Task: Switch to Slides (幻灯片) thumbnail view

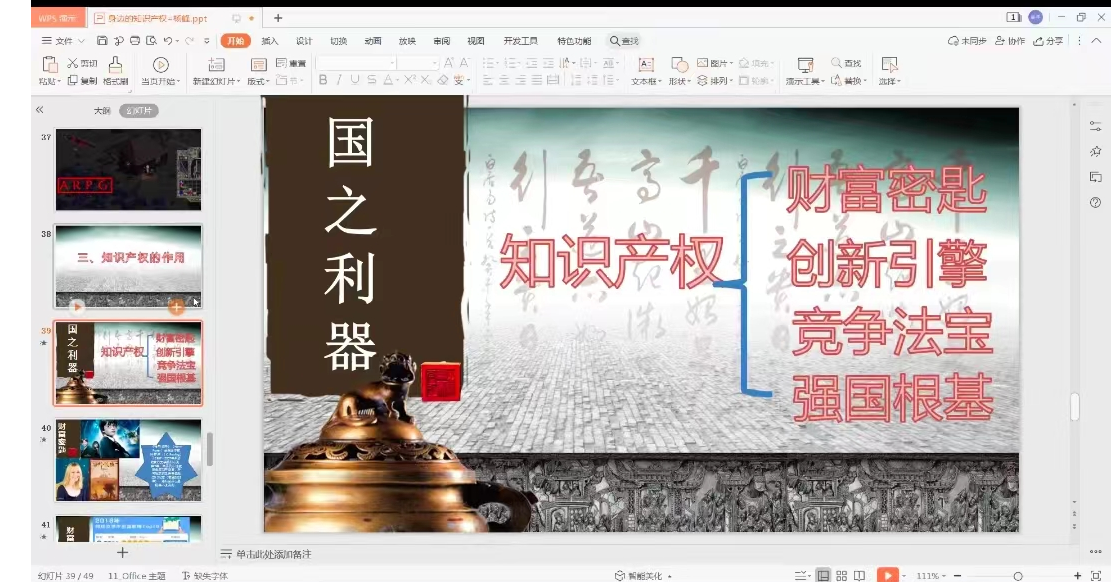Action: [x=138, y=111]
